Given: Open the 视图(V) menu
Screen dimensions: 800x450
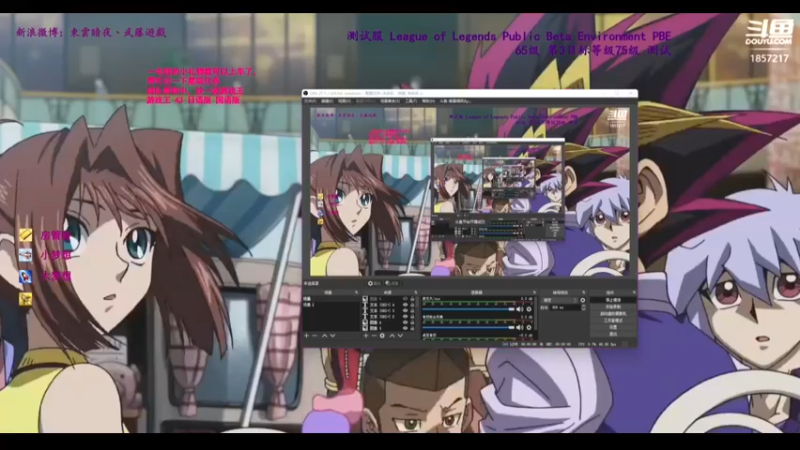Looking at the screenshot, I should pyautogui.click(x=344, y=101).
